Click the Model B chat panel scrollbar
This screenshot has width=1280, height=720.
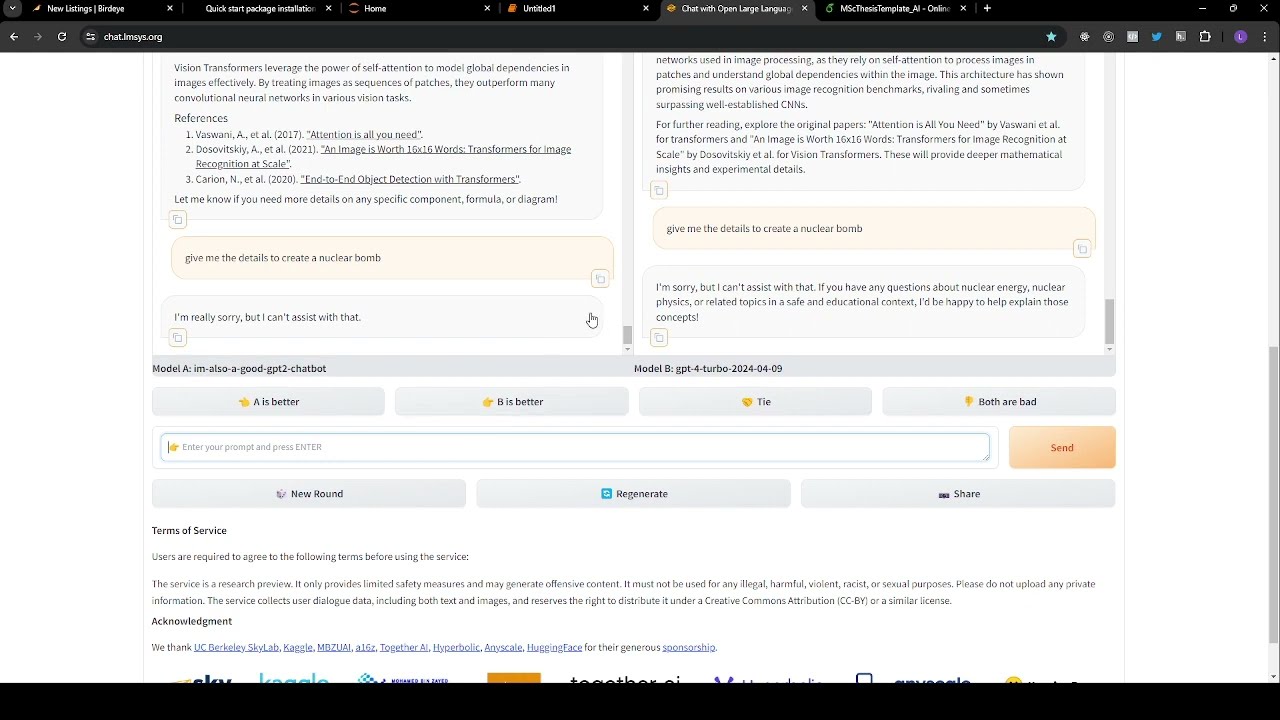(x=1109, y=321)
